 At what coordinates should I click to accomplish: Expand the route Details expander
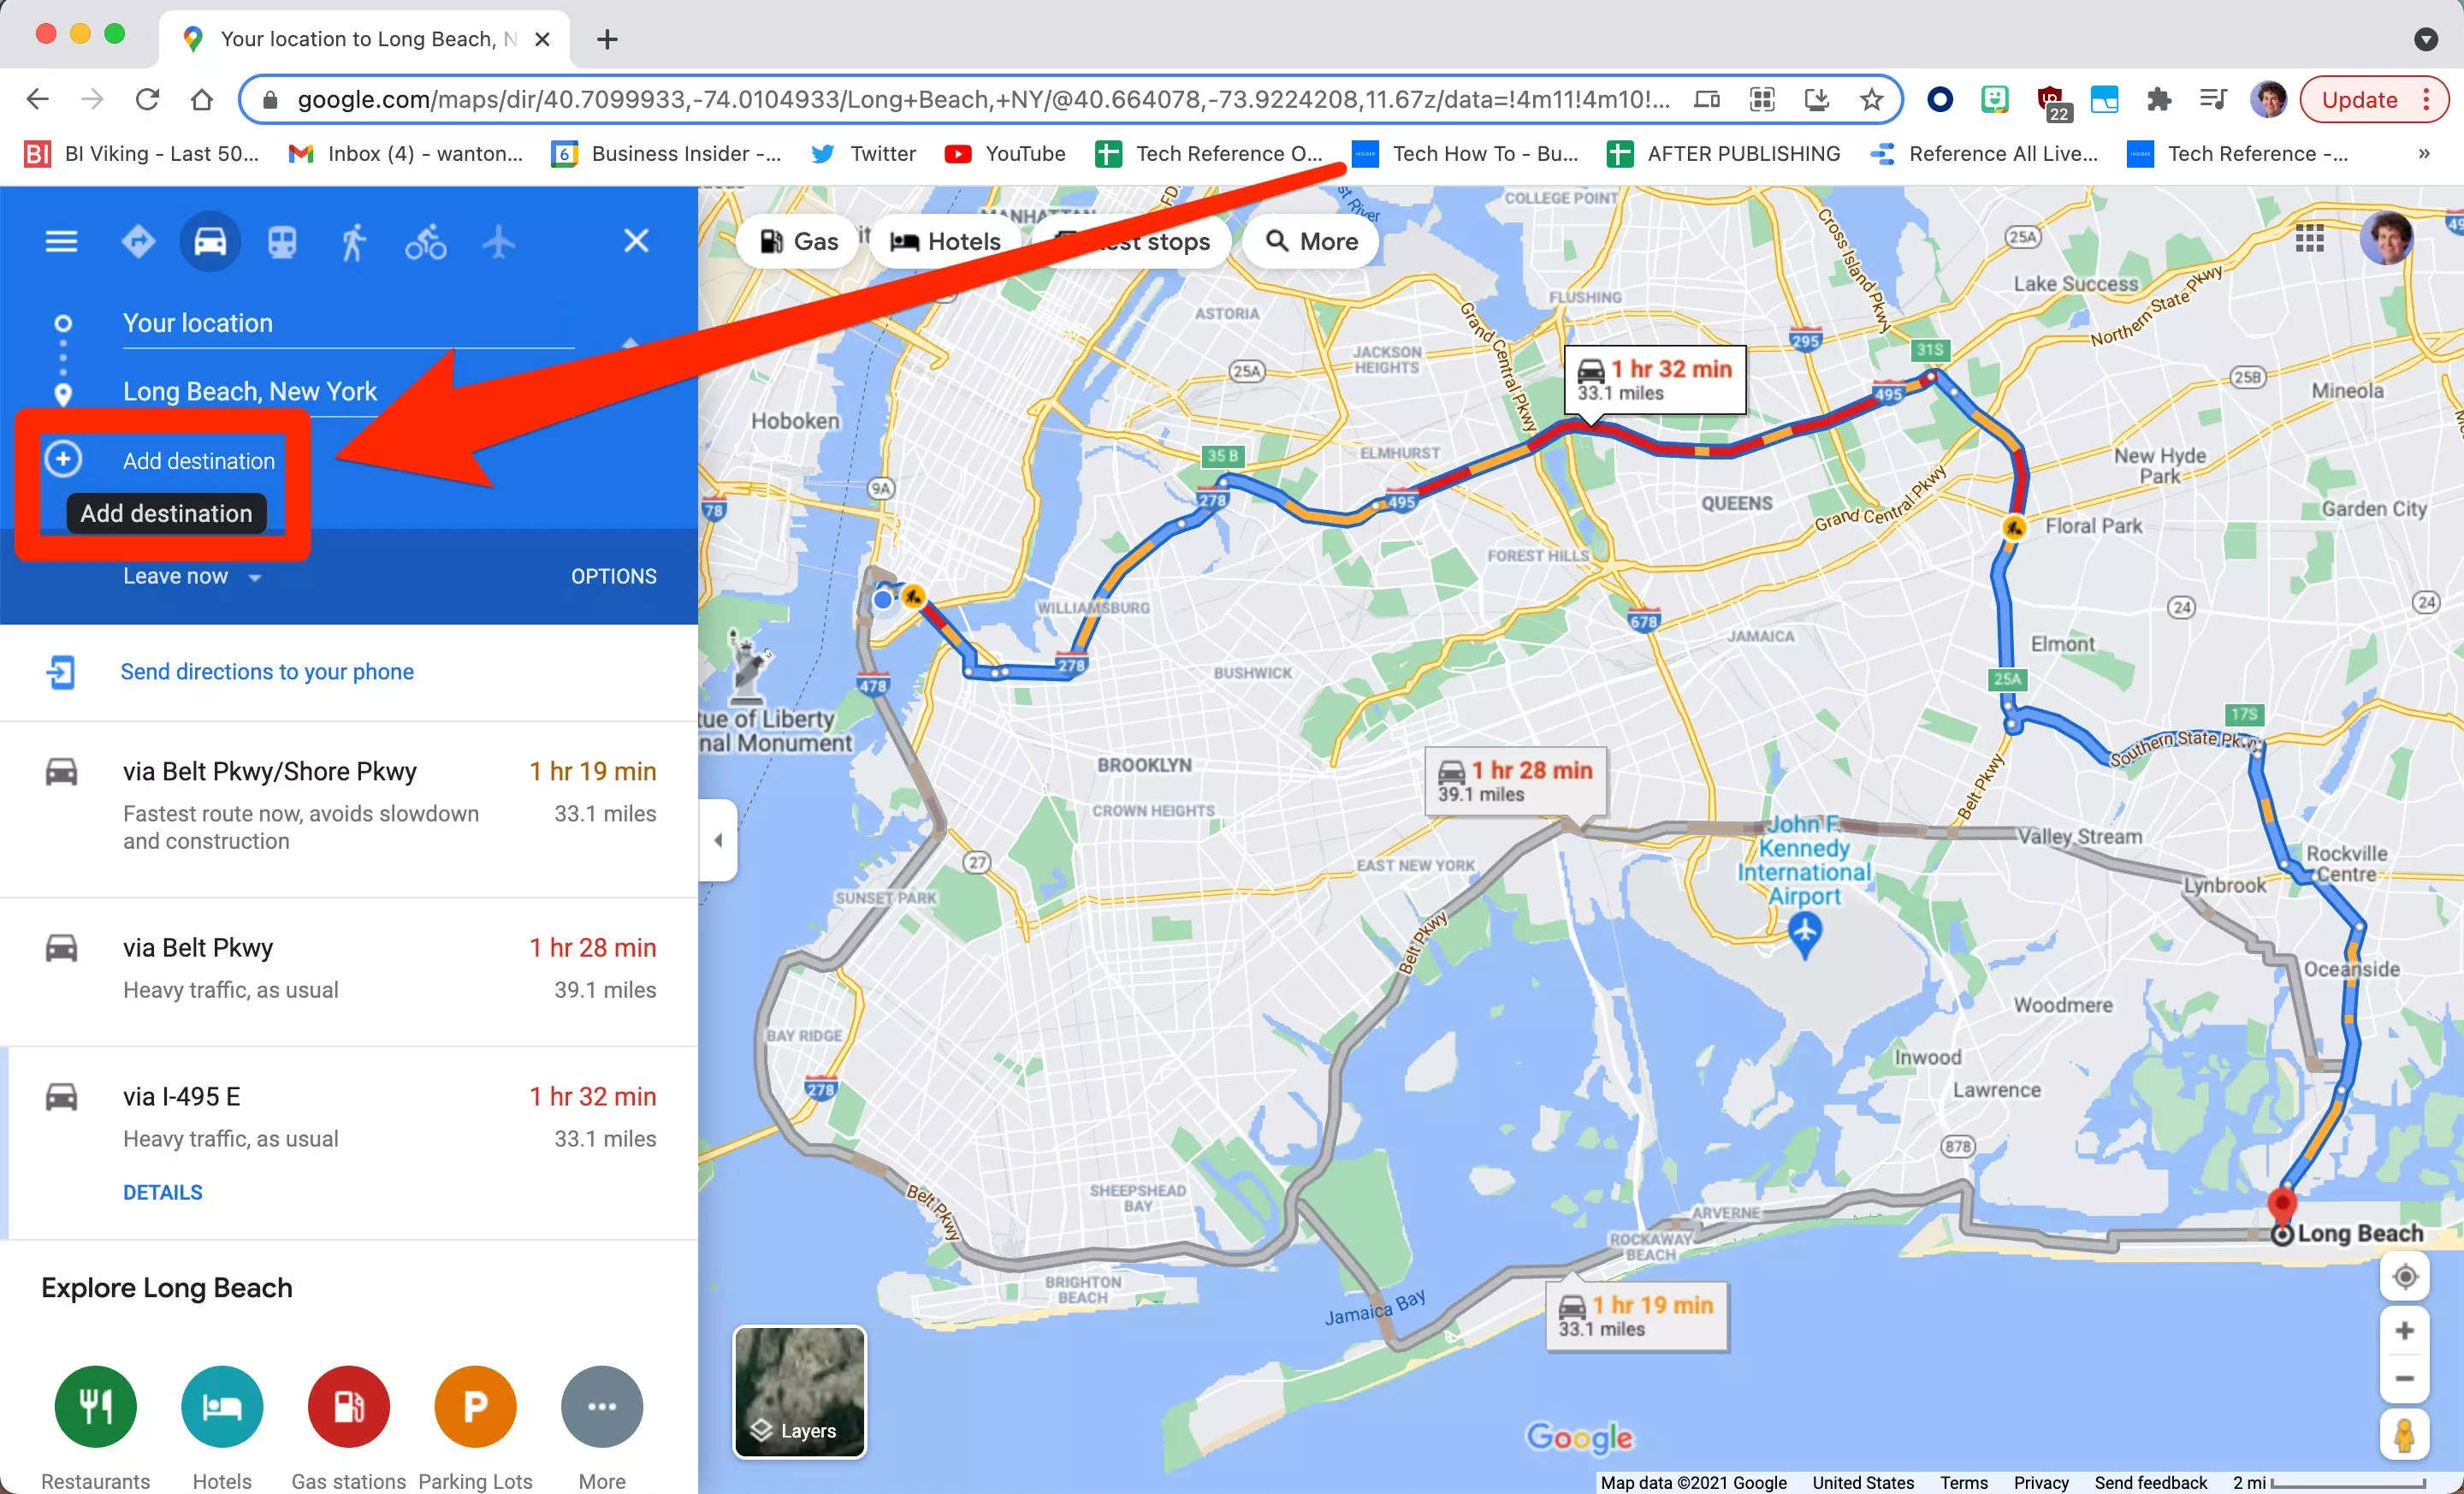pos(162,1193)
